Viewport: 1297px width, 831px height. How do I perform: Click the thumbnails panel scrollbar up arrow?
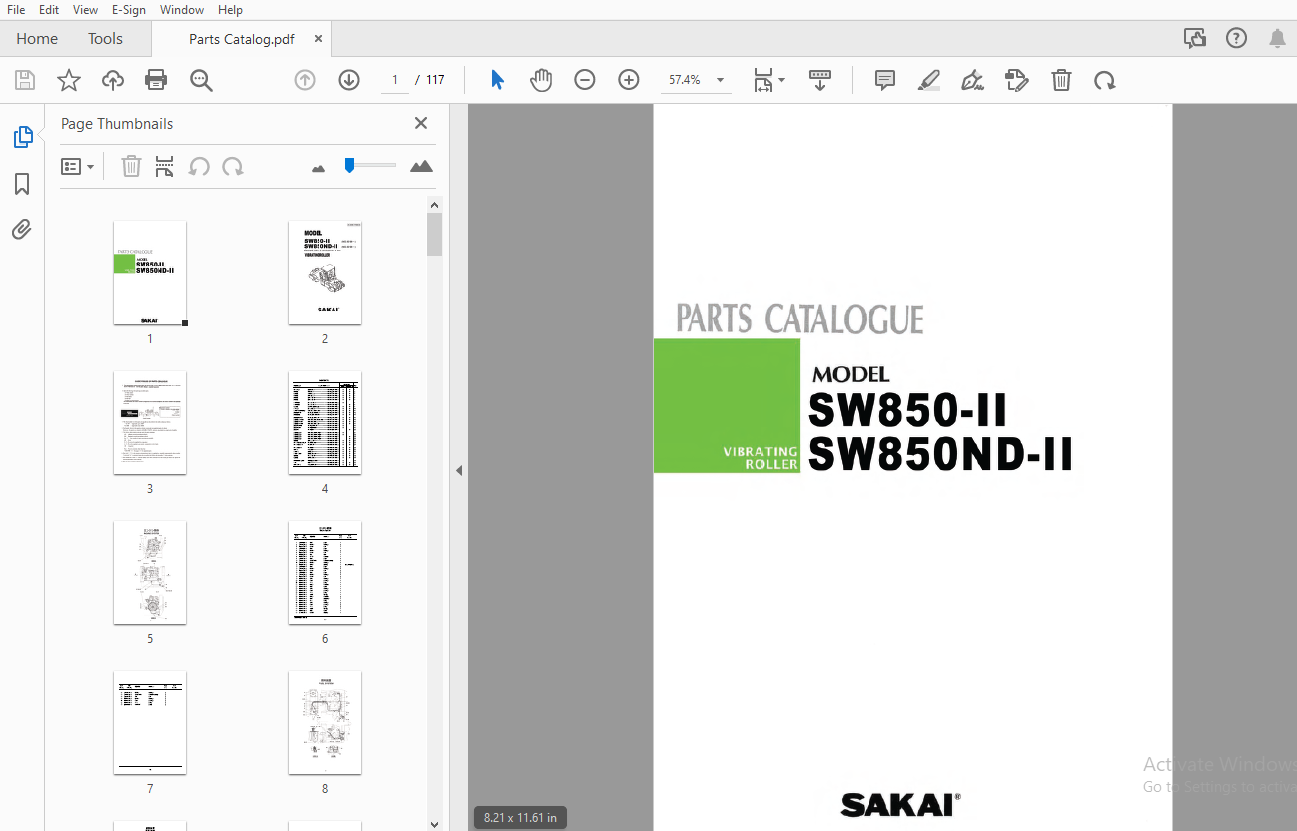pyautogui.click(x=434, y=206)
